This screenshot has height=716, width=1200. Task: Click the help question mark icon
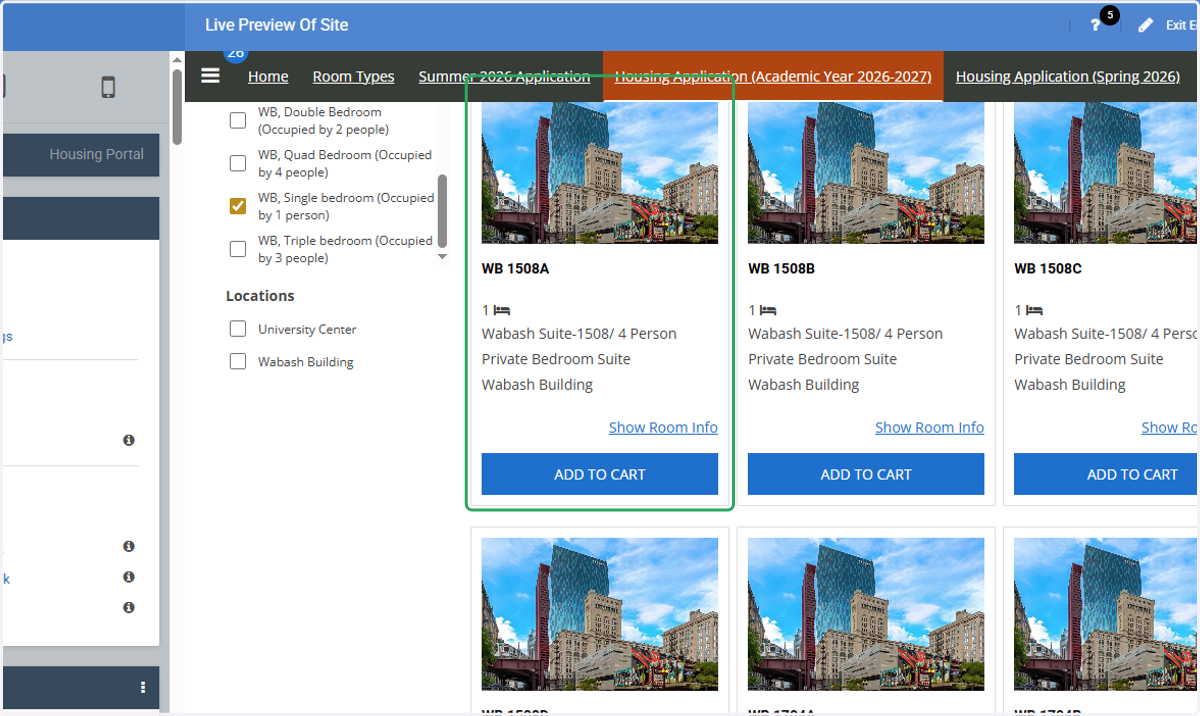(1095, 26)
